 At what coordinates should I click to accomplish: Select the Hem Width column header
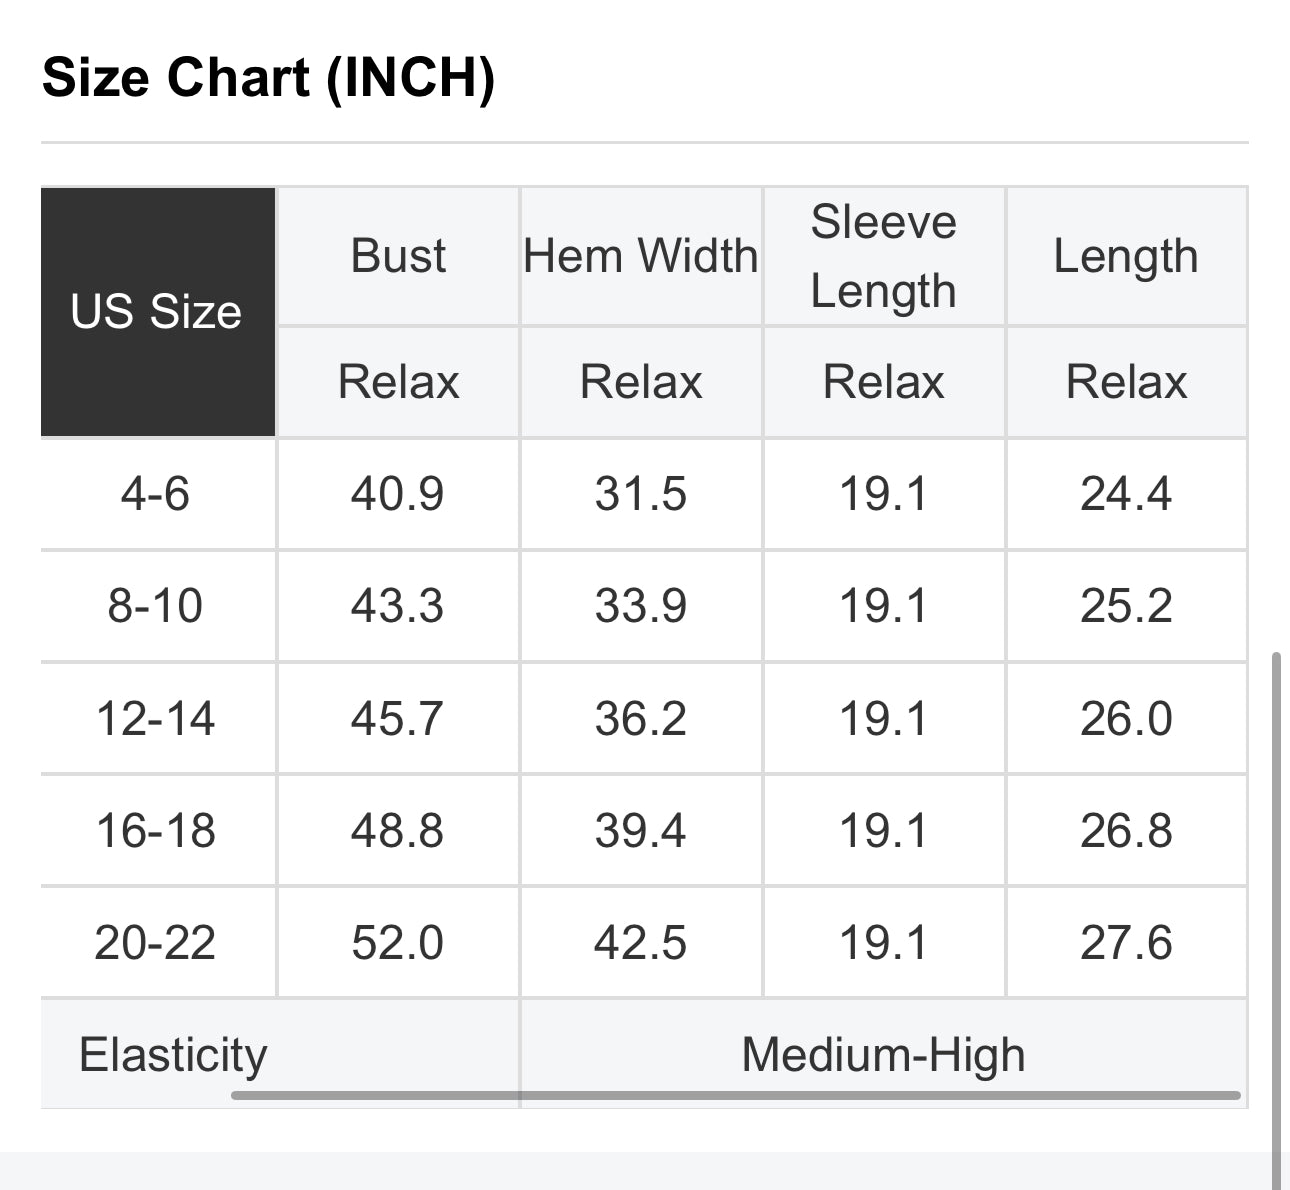click(641, 256)
